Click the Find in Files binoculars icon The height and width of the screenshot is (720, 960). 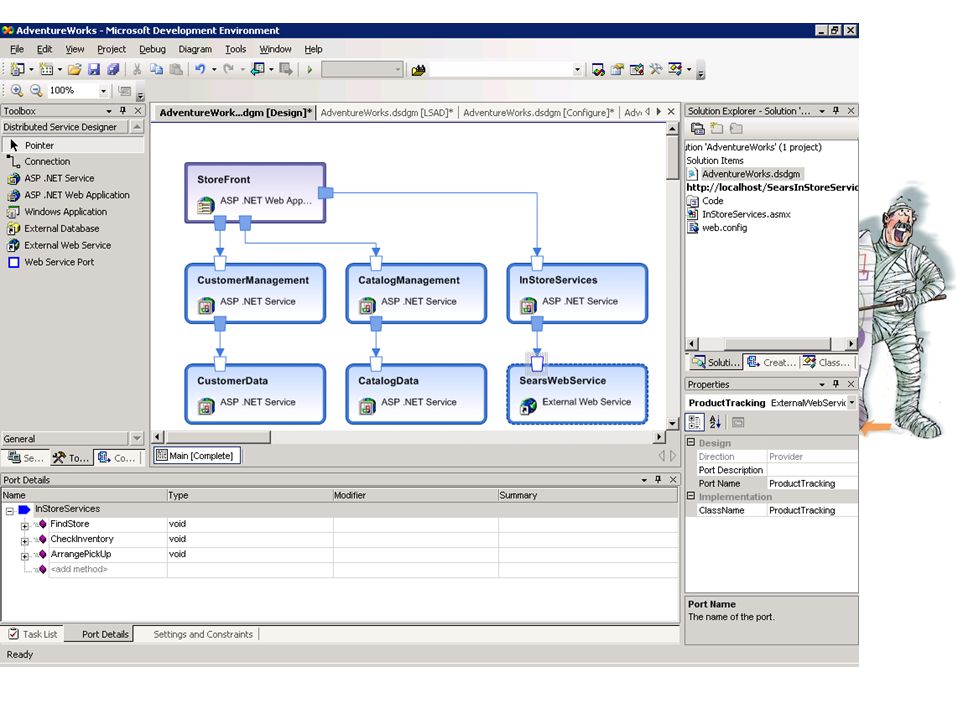(x=419, y=70)
